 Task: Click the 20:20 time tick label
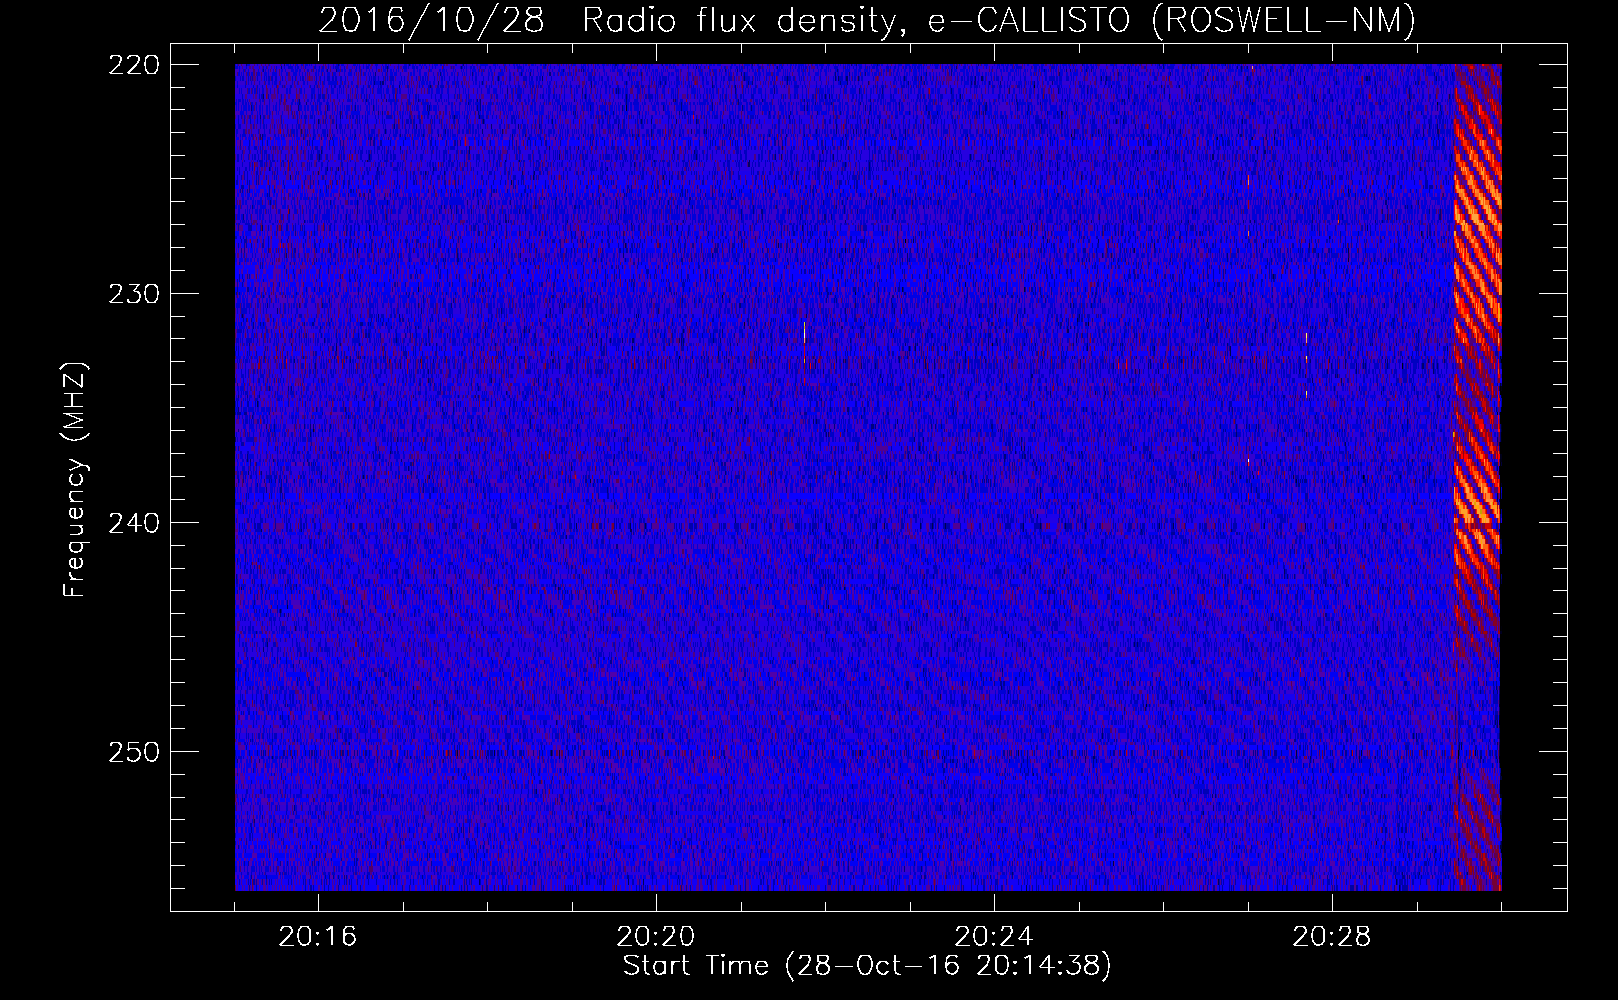[x=656, y=937]
